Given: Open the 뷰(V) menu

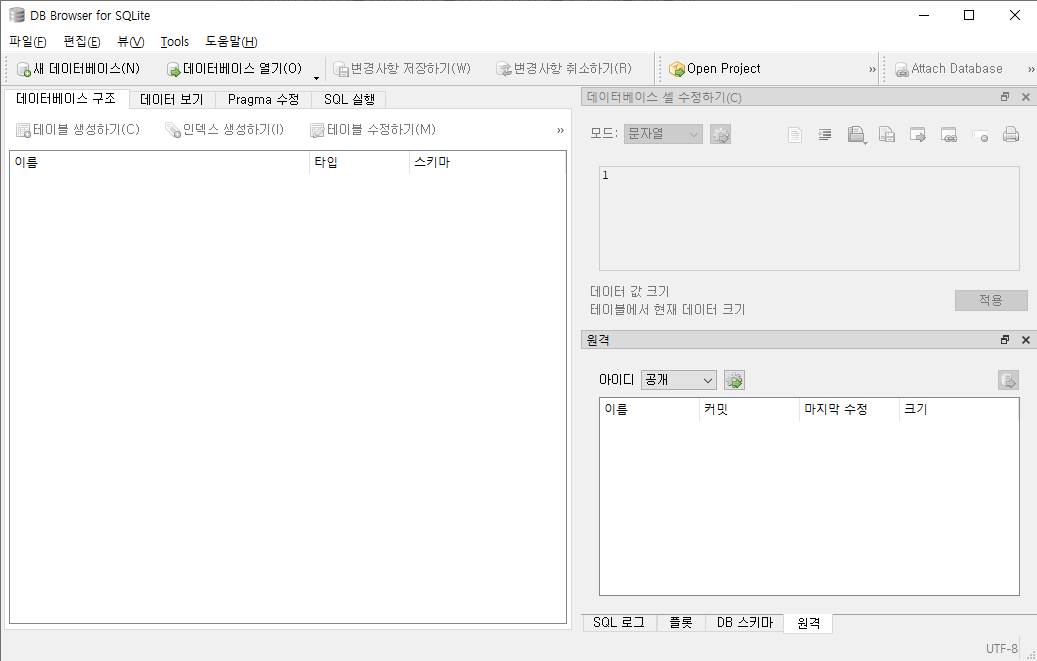Looking at the screenshot, I should point(130,42).
